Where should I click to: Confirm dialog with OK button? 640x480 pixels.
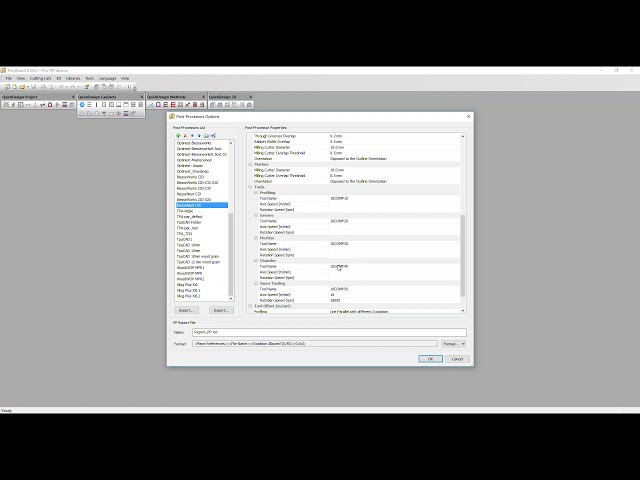point(430,359)
